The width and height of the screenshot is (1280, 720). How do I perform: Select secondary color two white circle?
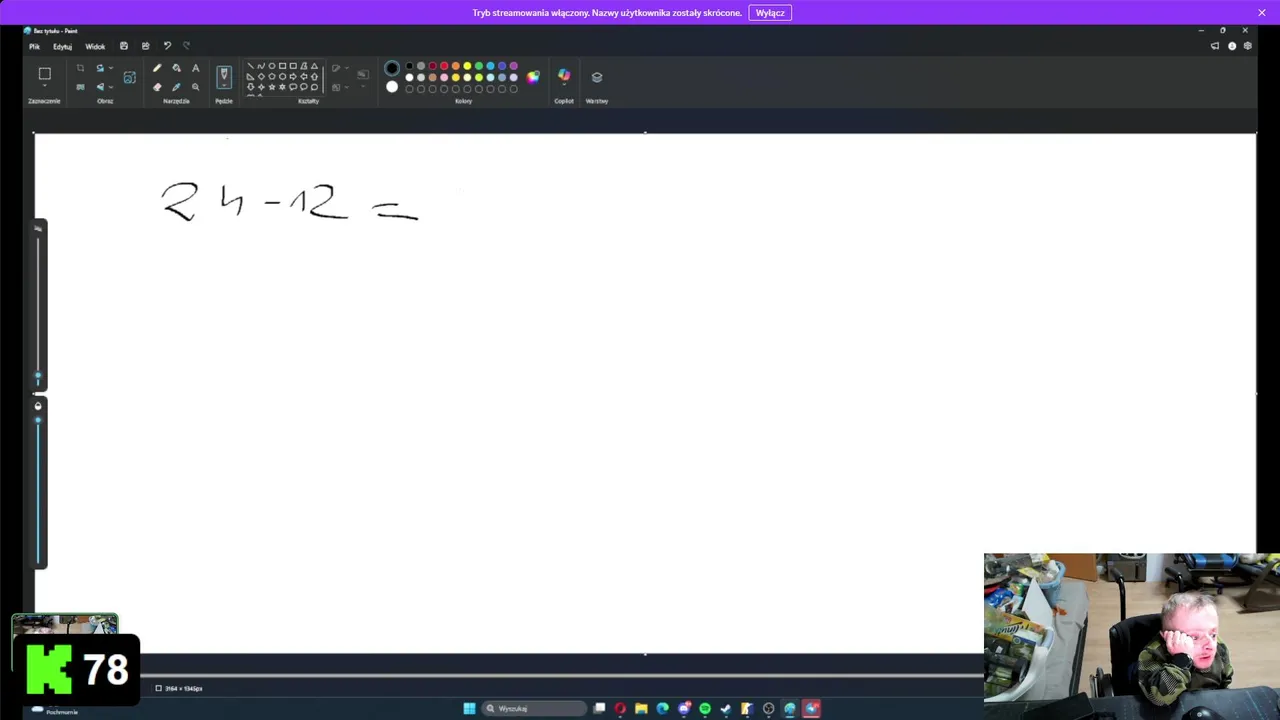click(392, 87)
